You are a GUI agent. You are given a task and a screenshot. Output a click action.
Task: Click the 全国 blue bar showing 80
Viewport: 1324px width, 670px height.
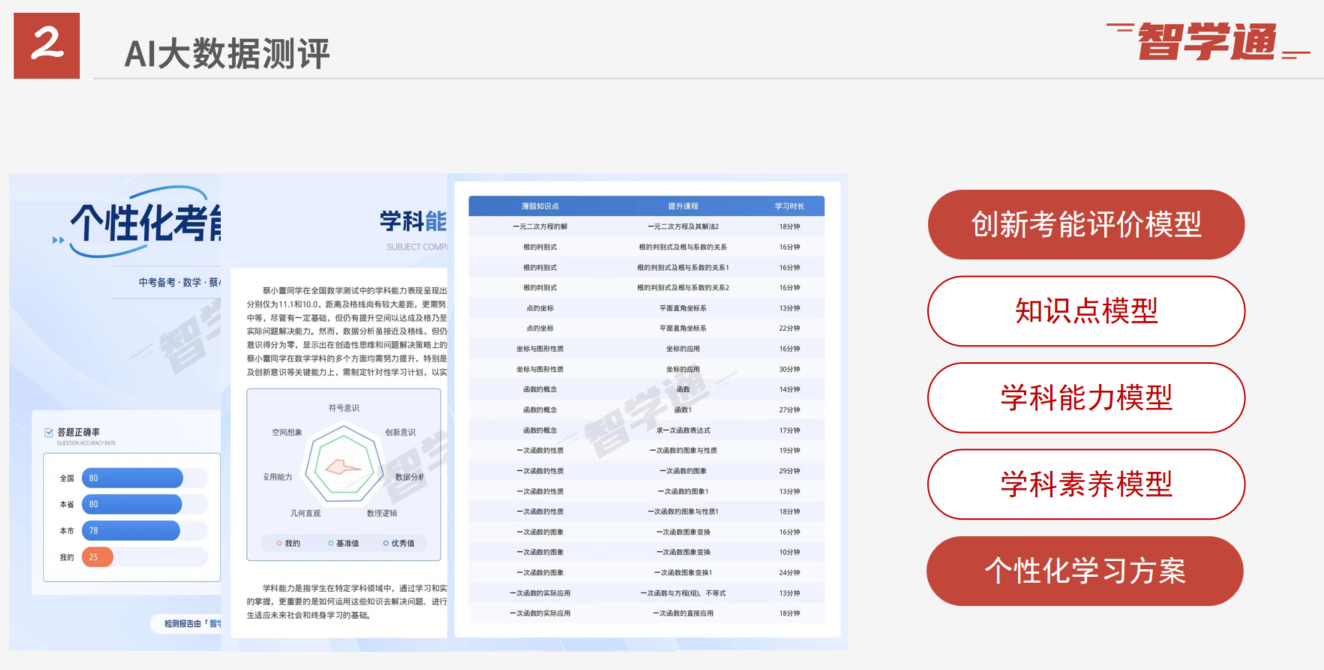pyautogui.click(x=132, y=478)
